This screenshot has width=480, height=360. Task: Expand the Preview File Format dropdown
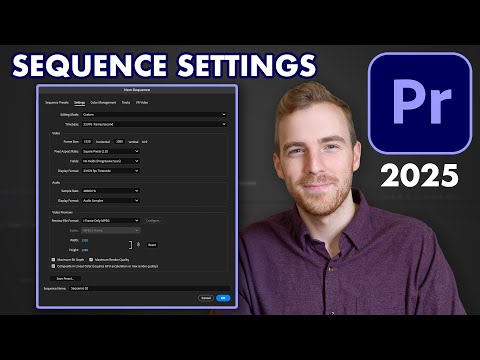click(x=111, y=221)
